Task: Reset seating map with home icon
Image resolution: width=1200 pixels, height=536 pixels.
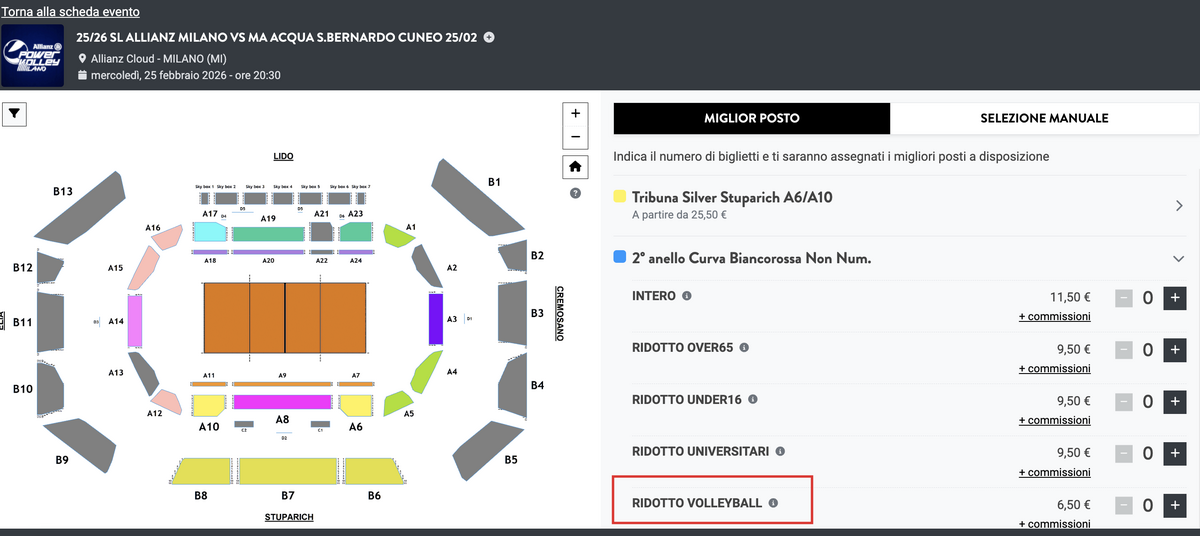Action: click(575, 167)
